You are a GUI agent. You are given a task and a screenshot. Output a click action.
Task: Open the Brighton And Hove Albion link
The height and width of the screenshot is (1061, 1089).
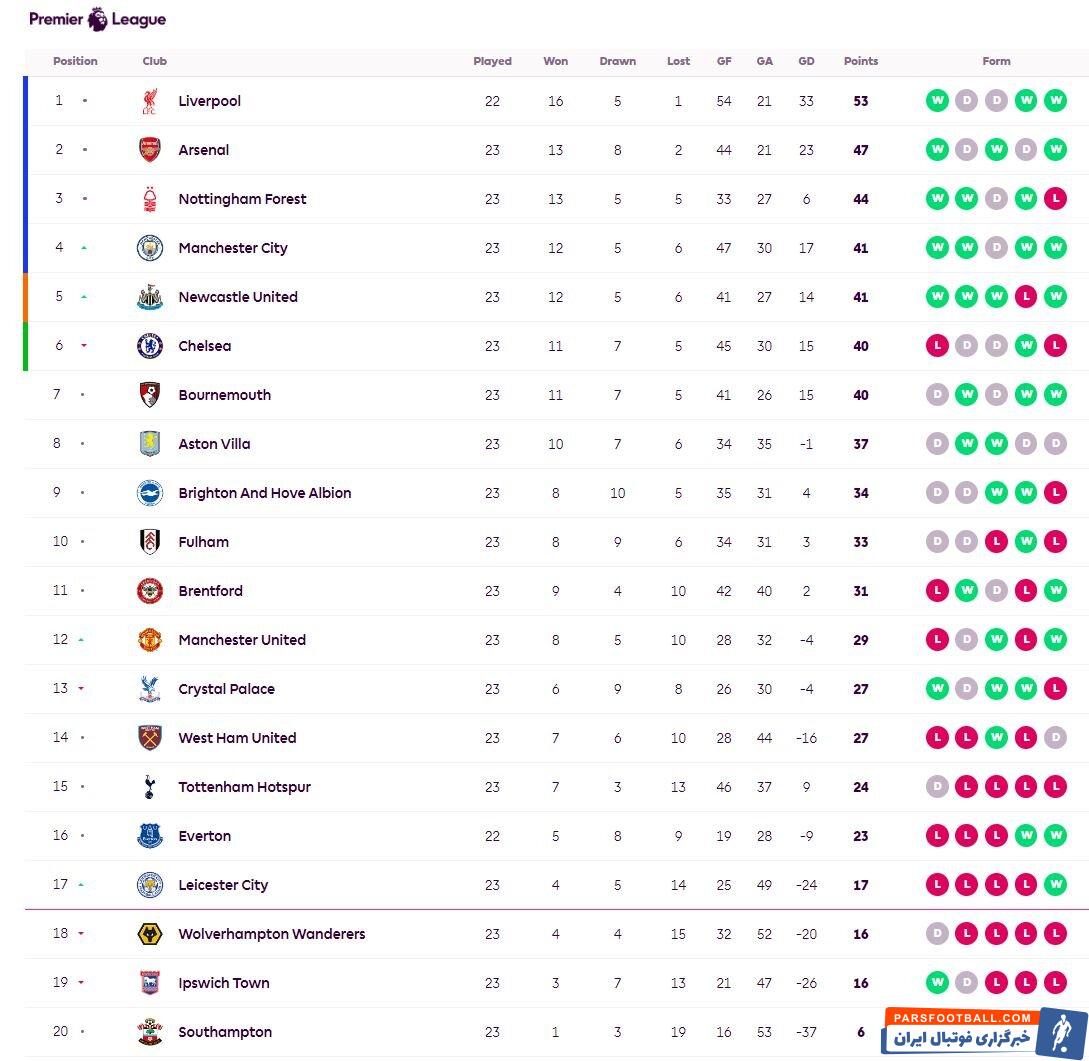[264, 493]
